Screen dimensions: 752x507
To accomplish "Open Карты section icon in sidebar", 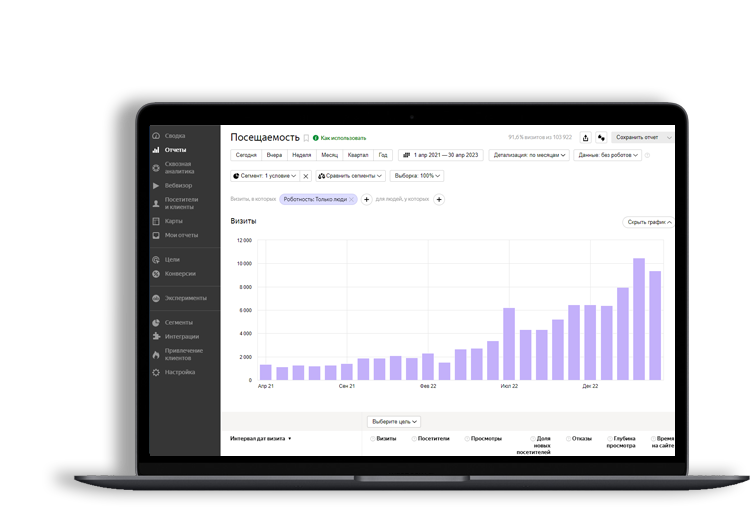I will 156,221.
